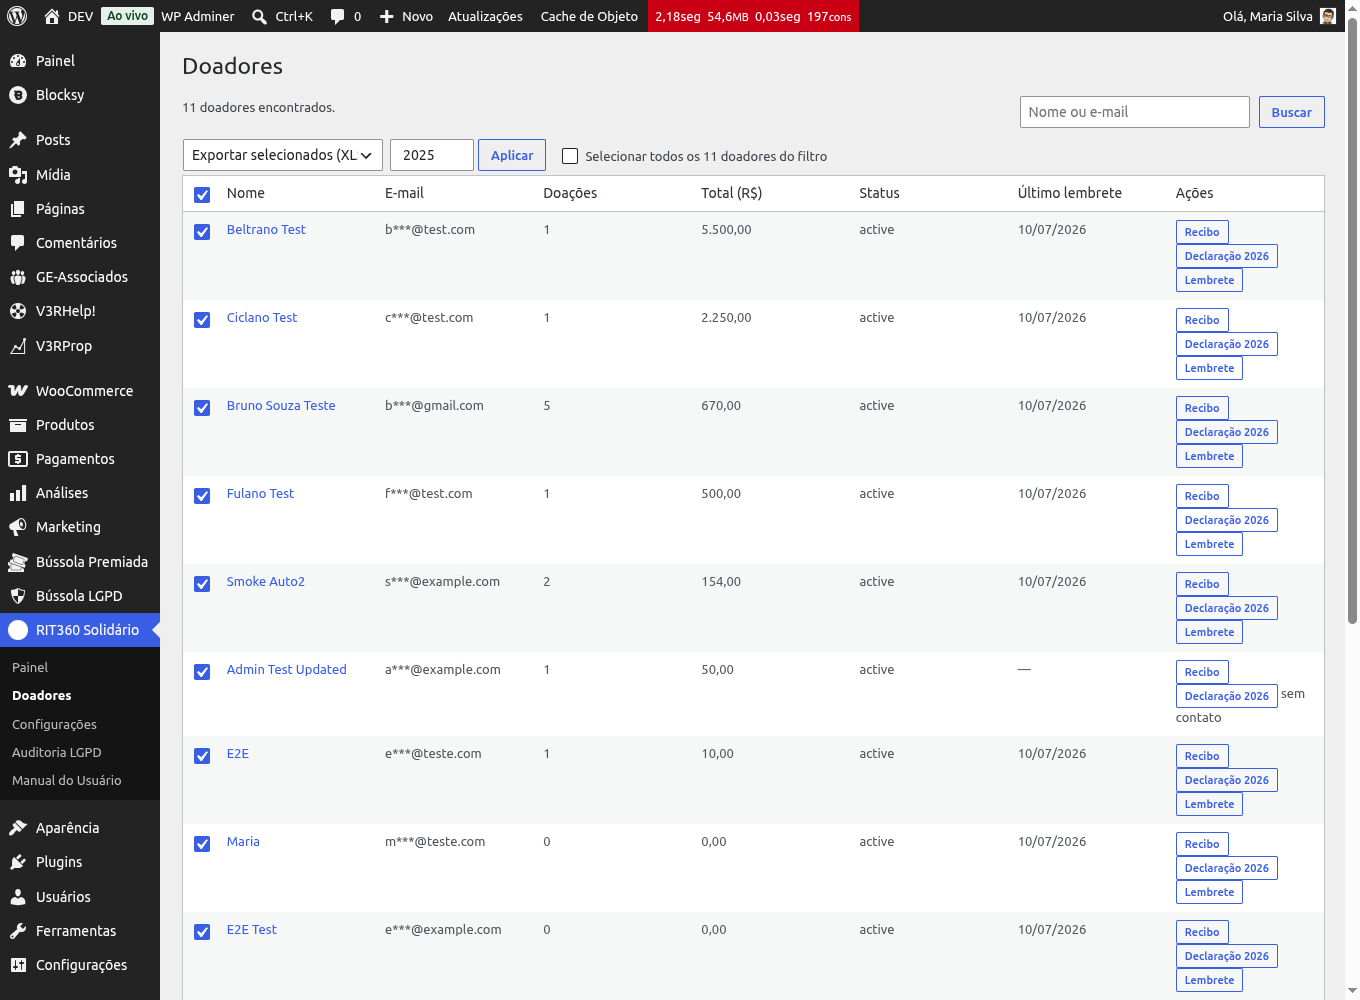Click the Configurações sliders icon at bottom
This screenshot has height=1000, width=1360.
pos(18,965)
